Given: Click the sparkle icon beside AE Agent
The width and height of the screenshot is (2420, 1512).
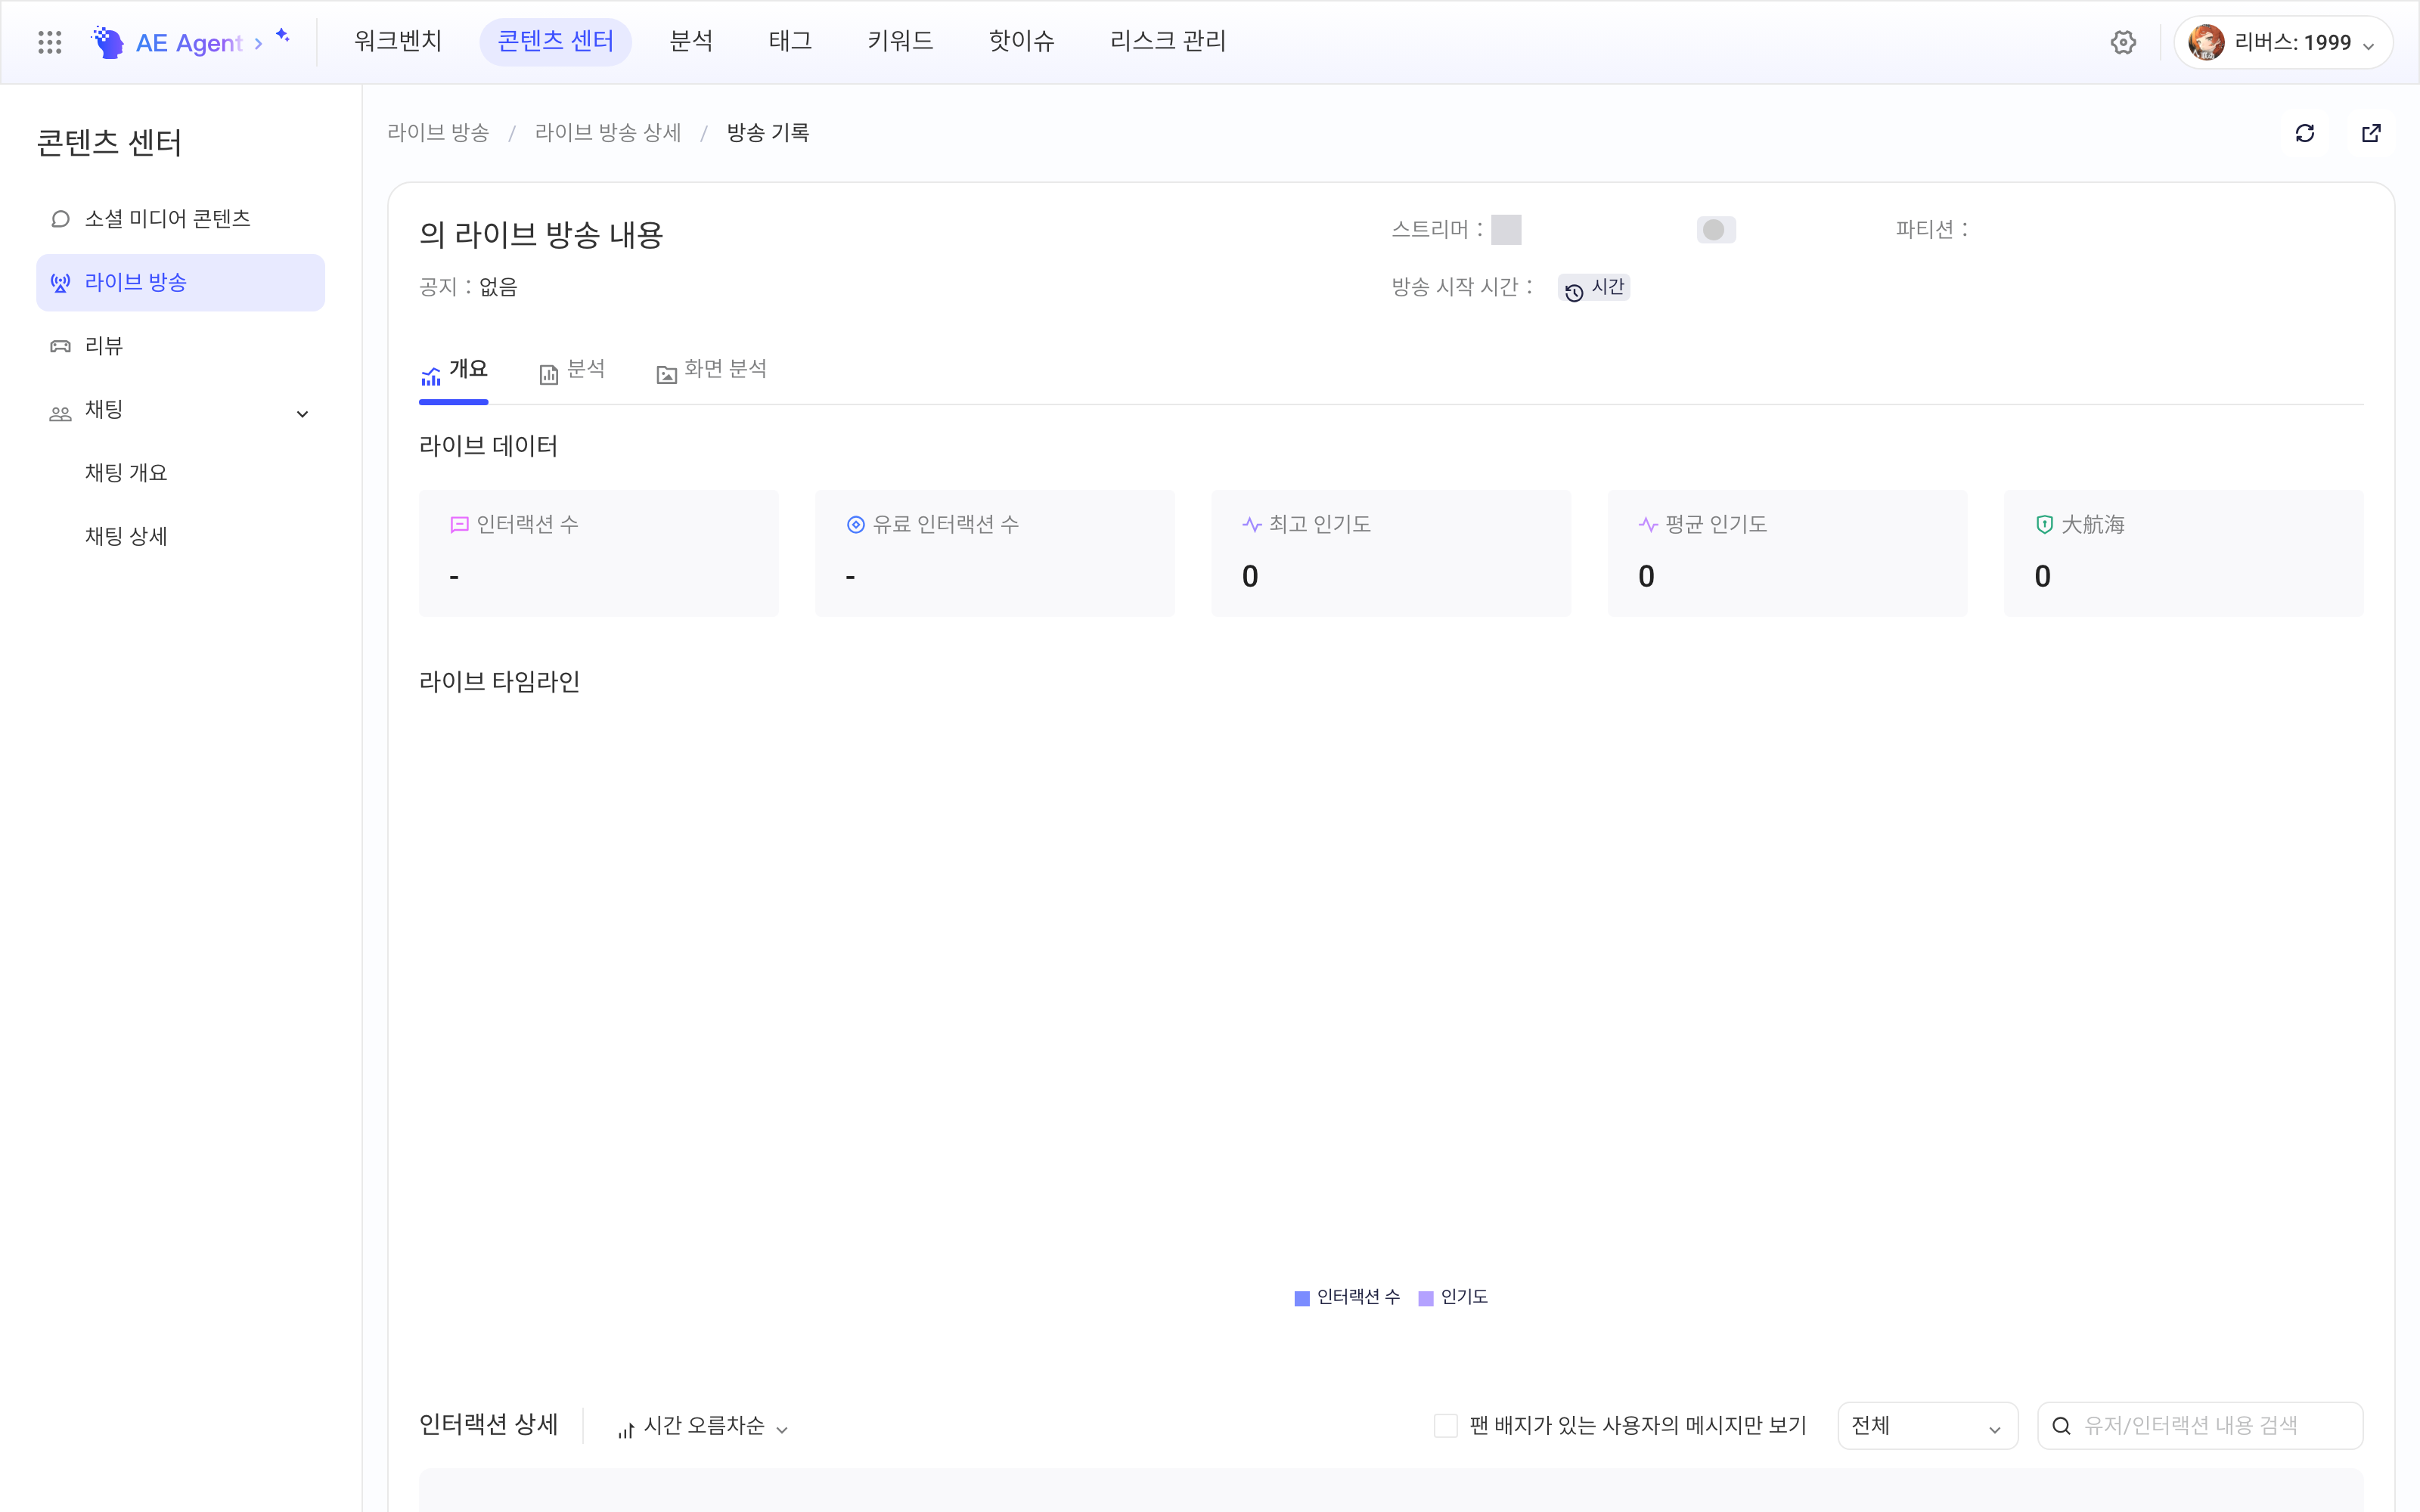Looking at the screenshot, I should [x=283, y=35].
